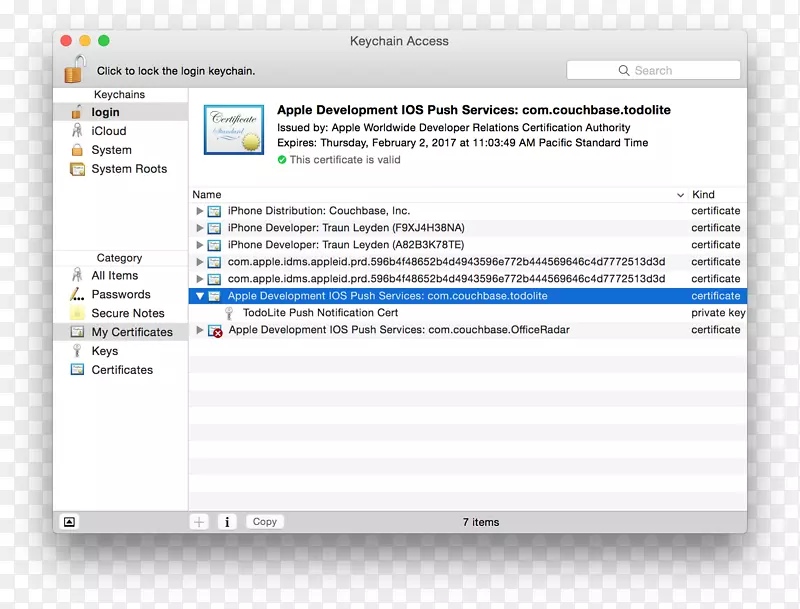Viewport: 800px width, 609px height.
Task: Click the info button in bottom bar
Action: (x=227, y=522)
